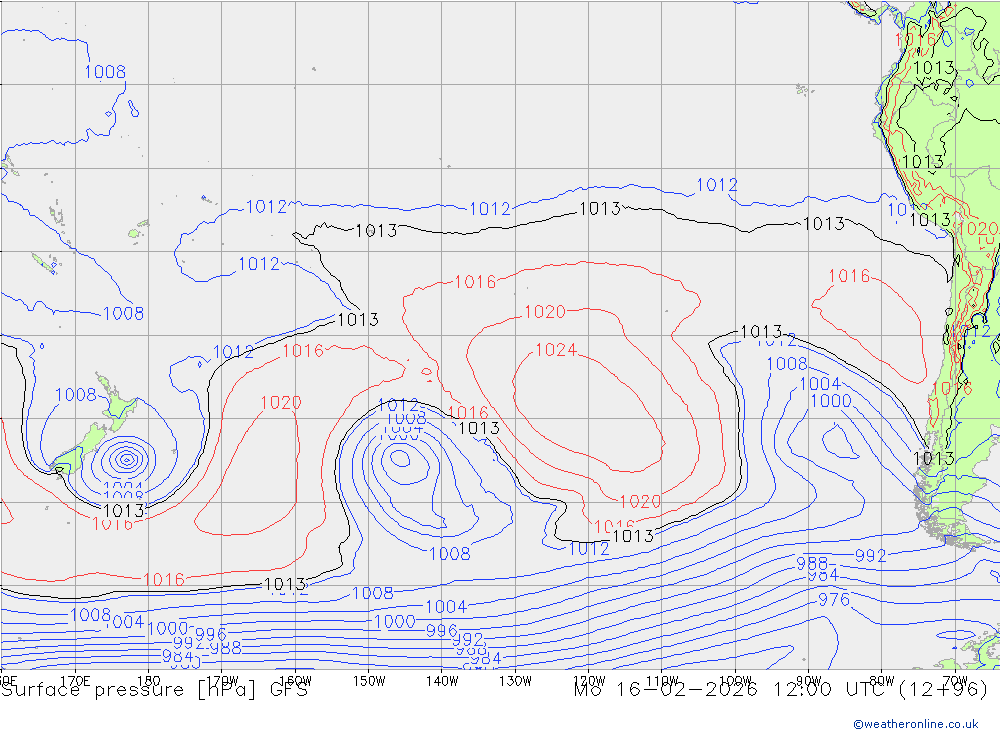Click the 140W longitude axis label
Screen dimensions: 1000x733
441,680
